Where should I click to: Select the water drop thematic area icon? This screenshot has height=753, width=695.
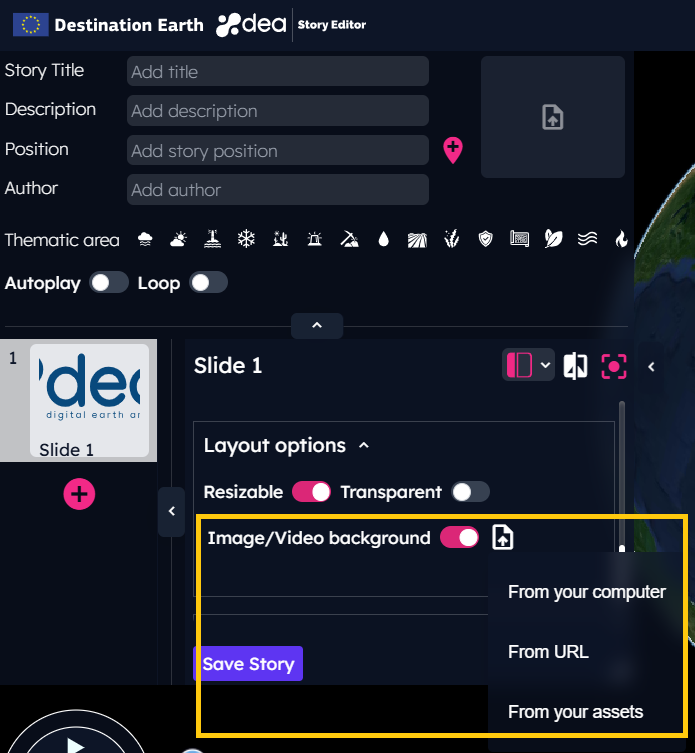coord(383,239)
